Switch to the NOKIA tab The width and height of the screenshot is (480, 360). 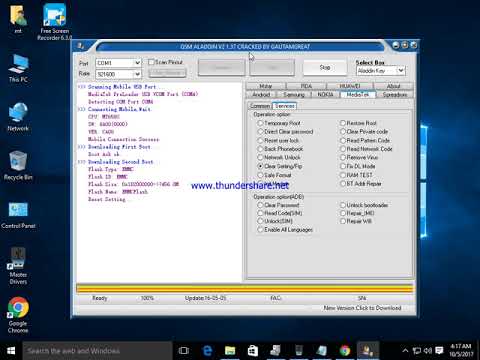click(x=325, y=95)
